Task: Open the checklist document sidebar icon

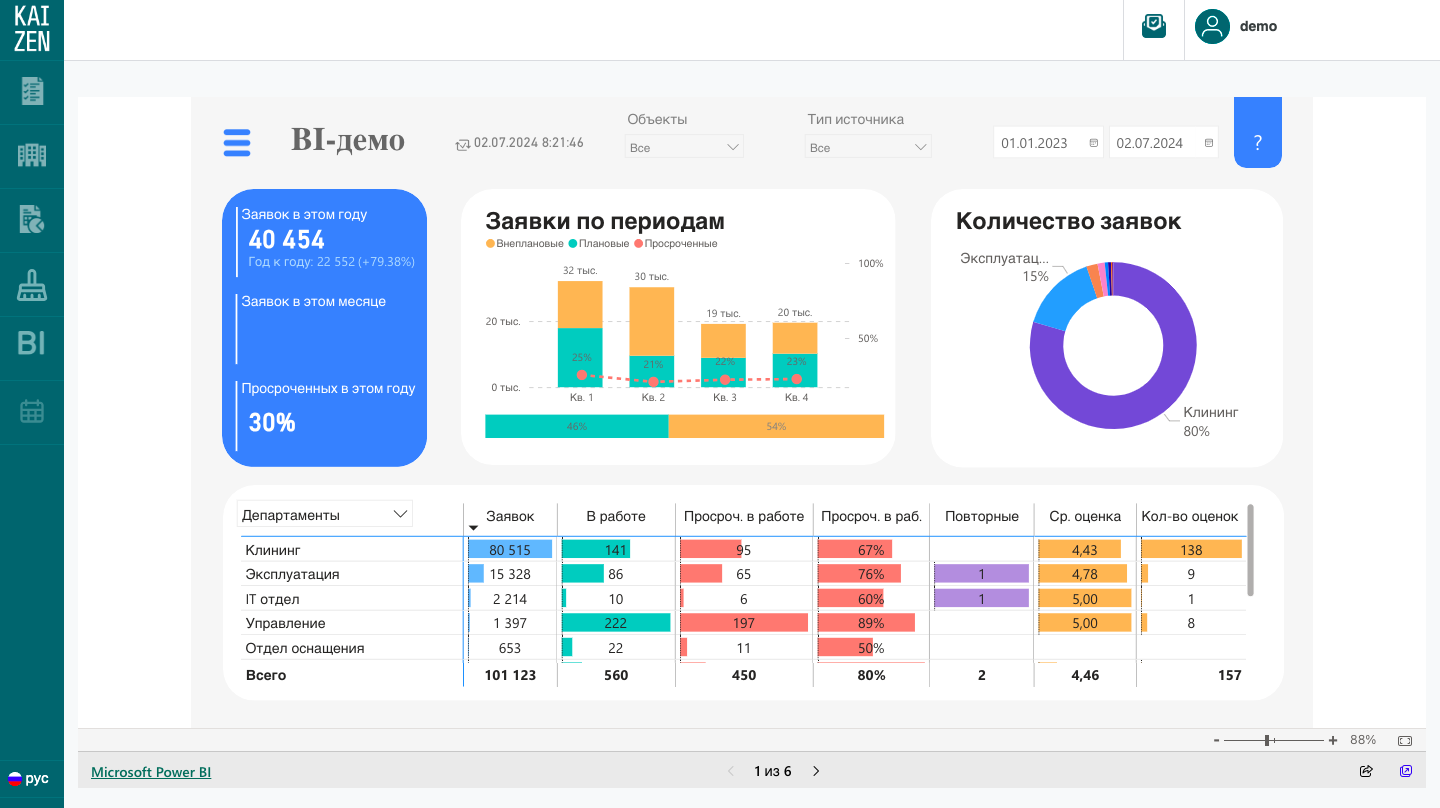Action: [32, 92]
